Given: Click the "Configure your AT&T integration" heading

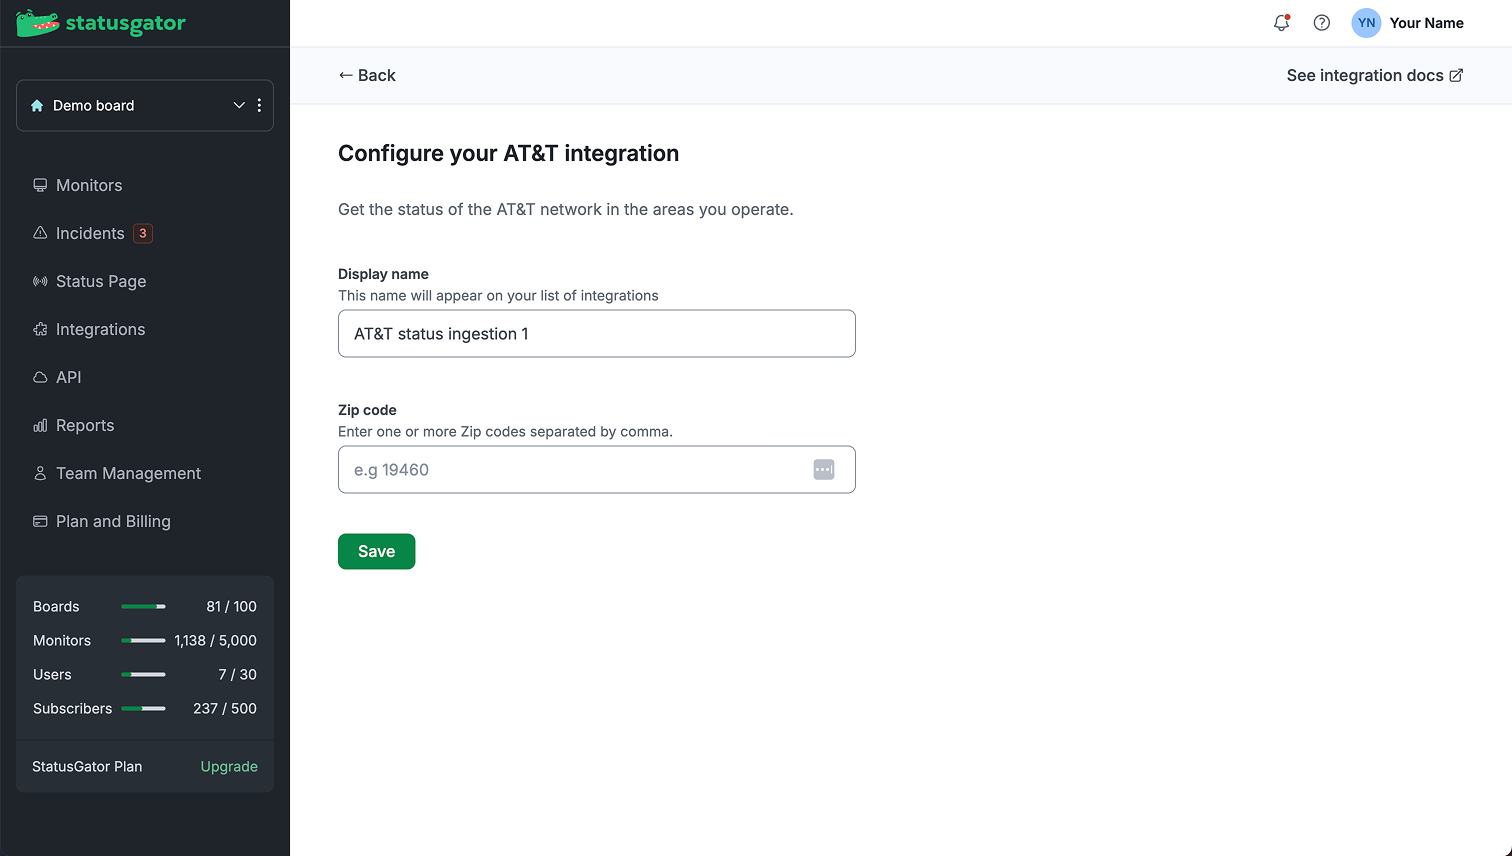Looking at the screenshot, I should click(x=508, y=153).
